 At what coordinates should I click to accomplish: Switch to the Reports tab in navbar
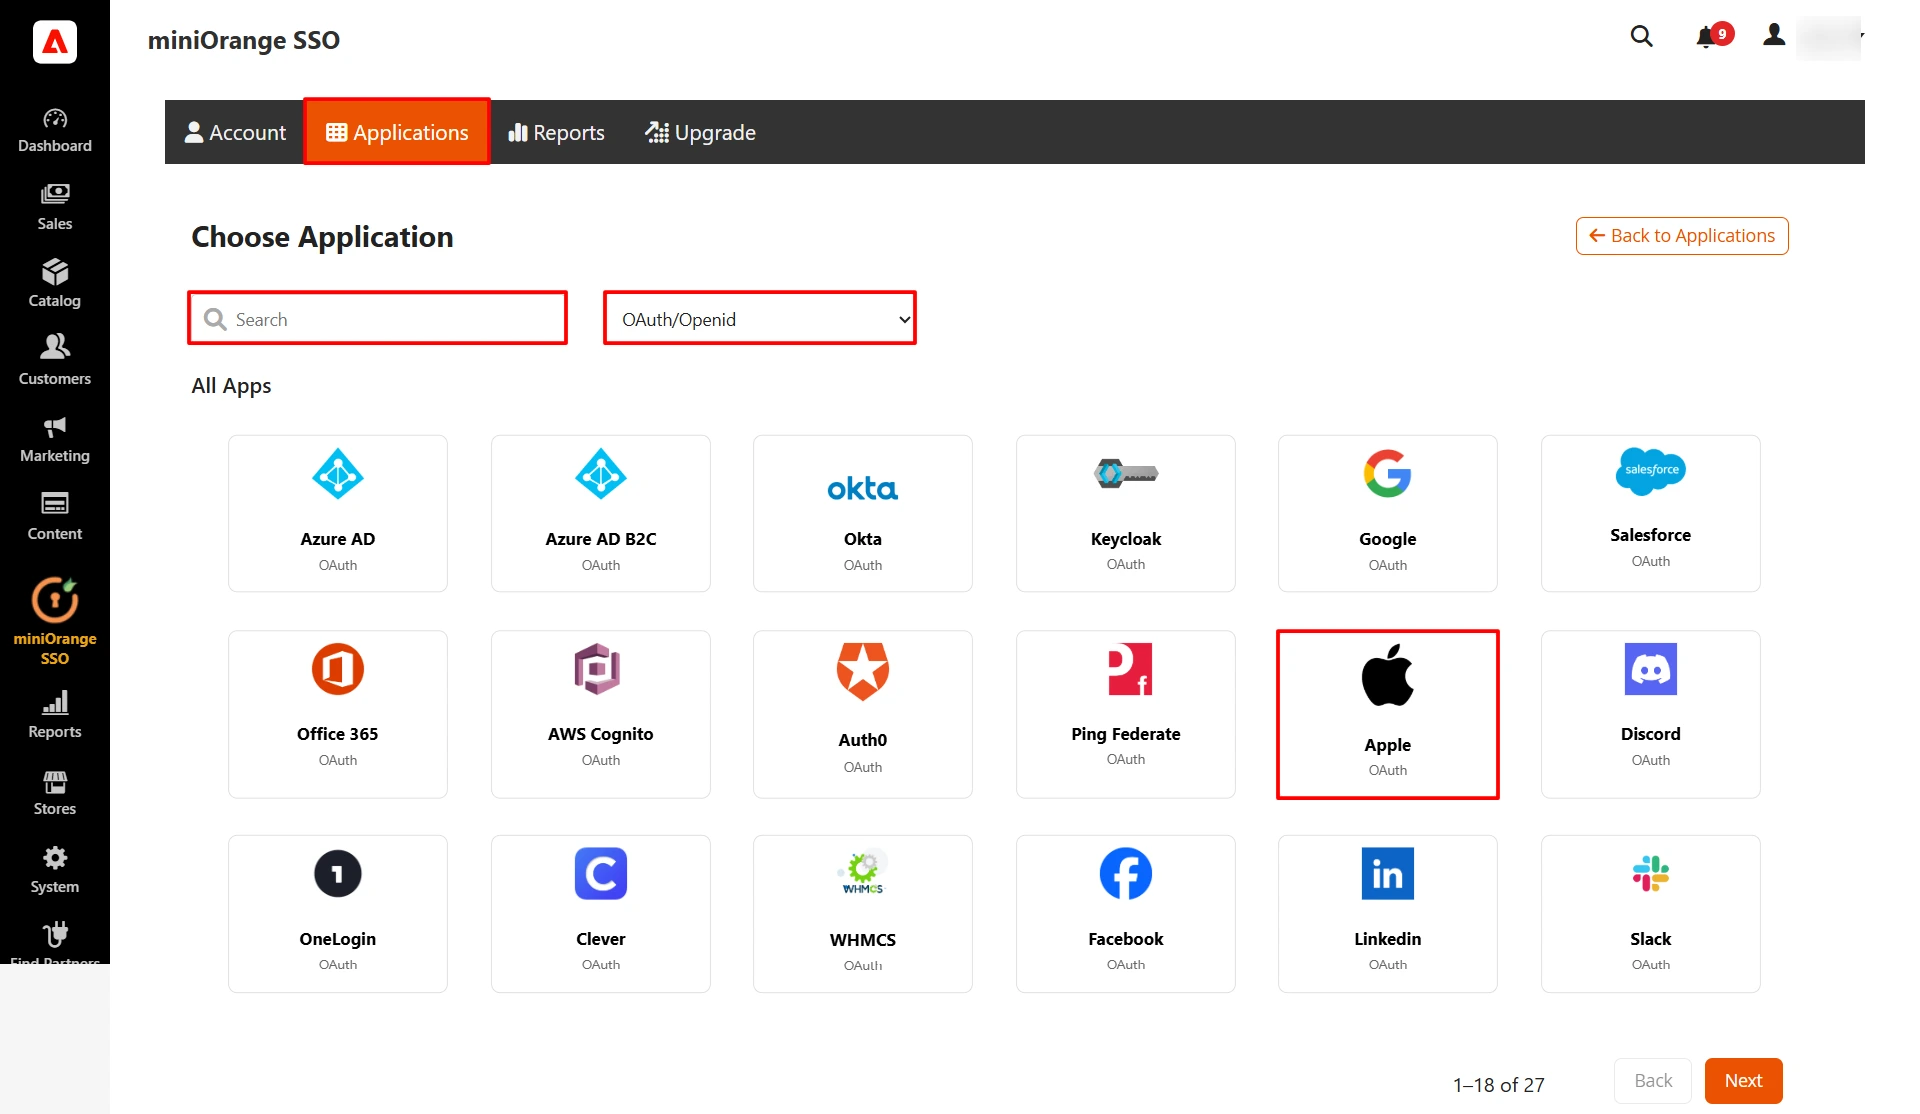click(x=556, y=132)
